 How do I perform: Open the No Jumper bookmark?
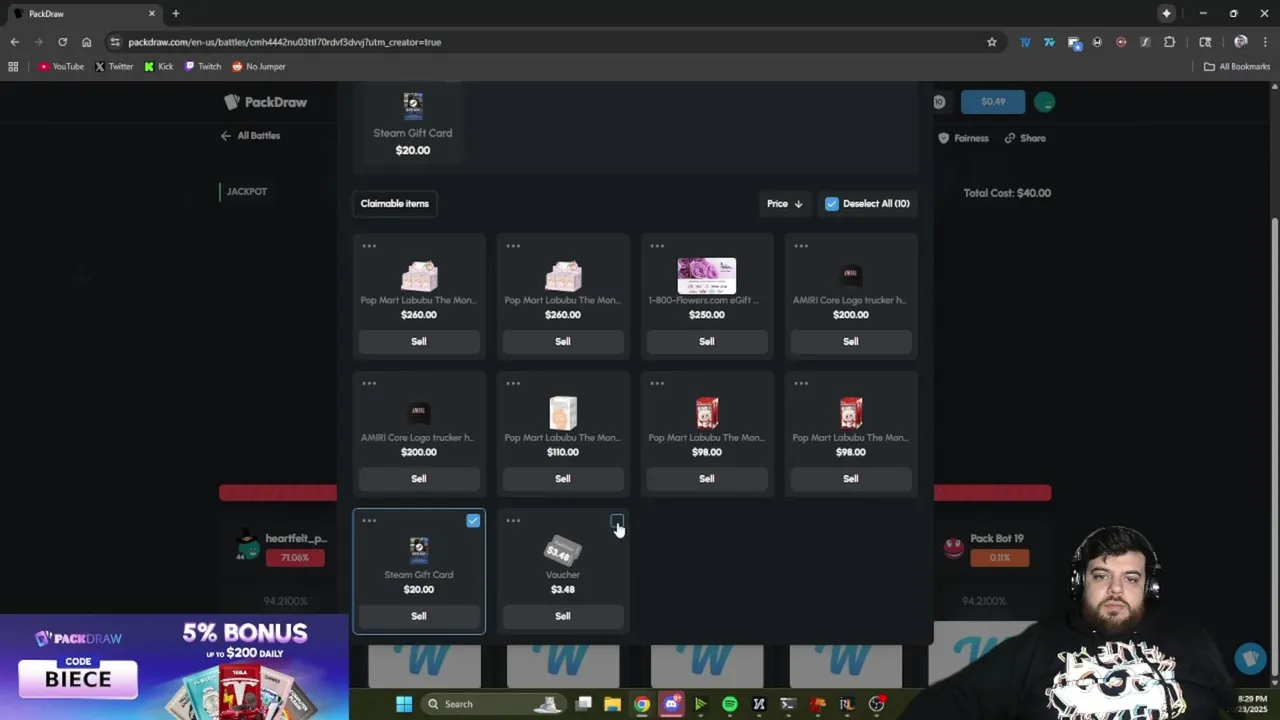point(259,67)
